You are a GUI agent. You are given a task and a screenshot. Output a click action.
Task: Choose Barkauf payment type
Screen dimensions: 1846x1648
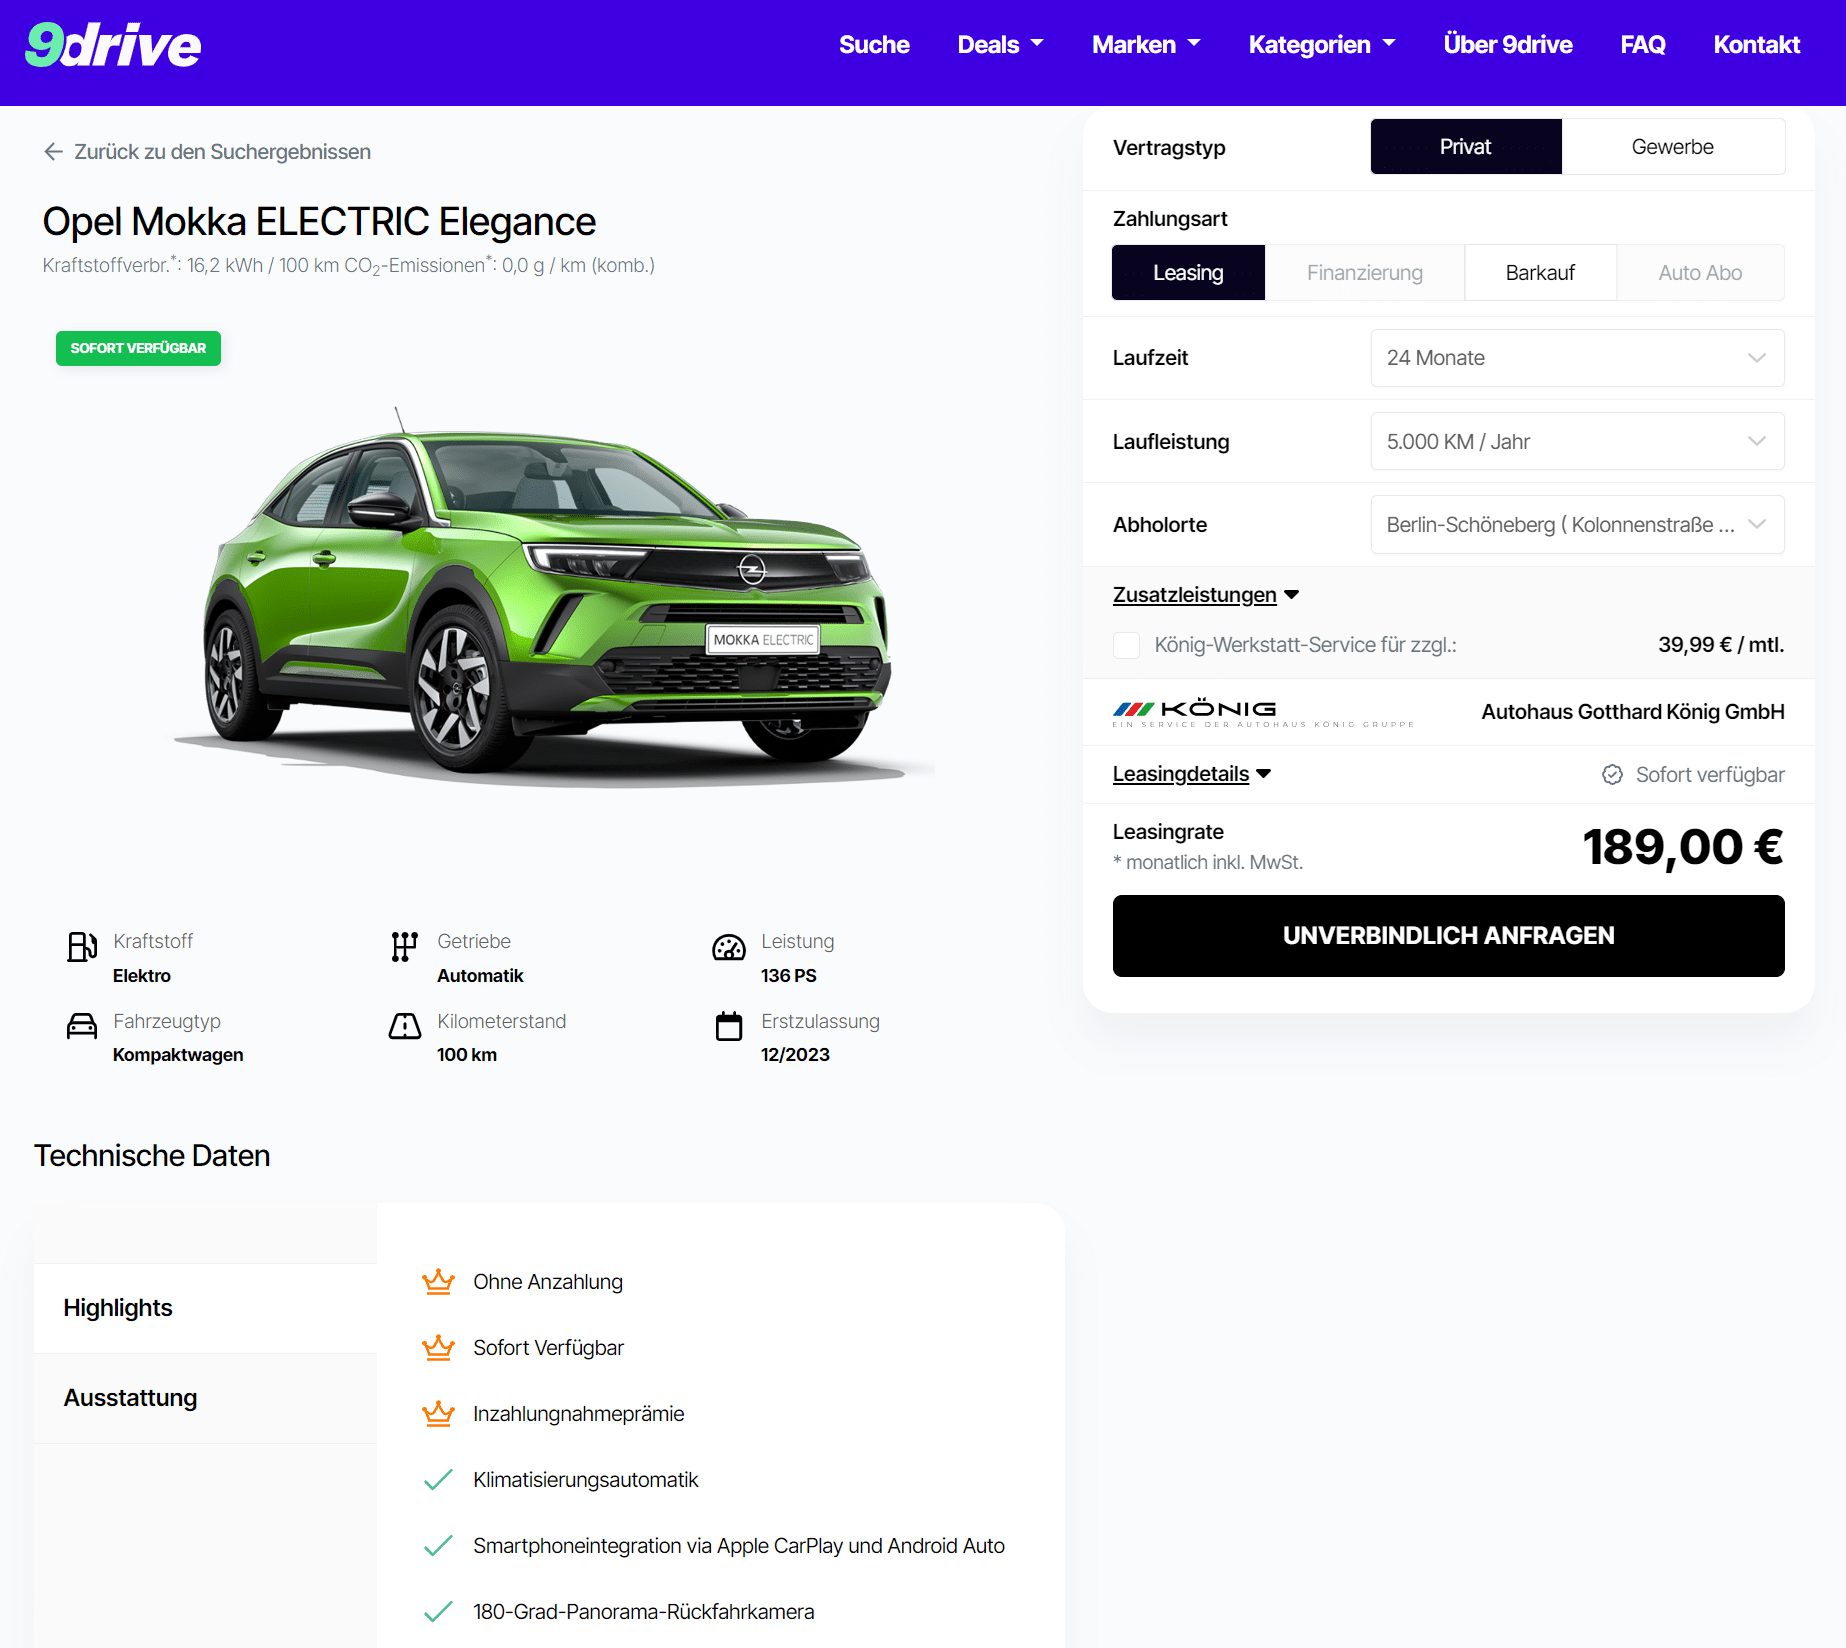pos(1540,273)
